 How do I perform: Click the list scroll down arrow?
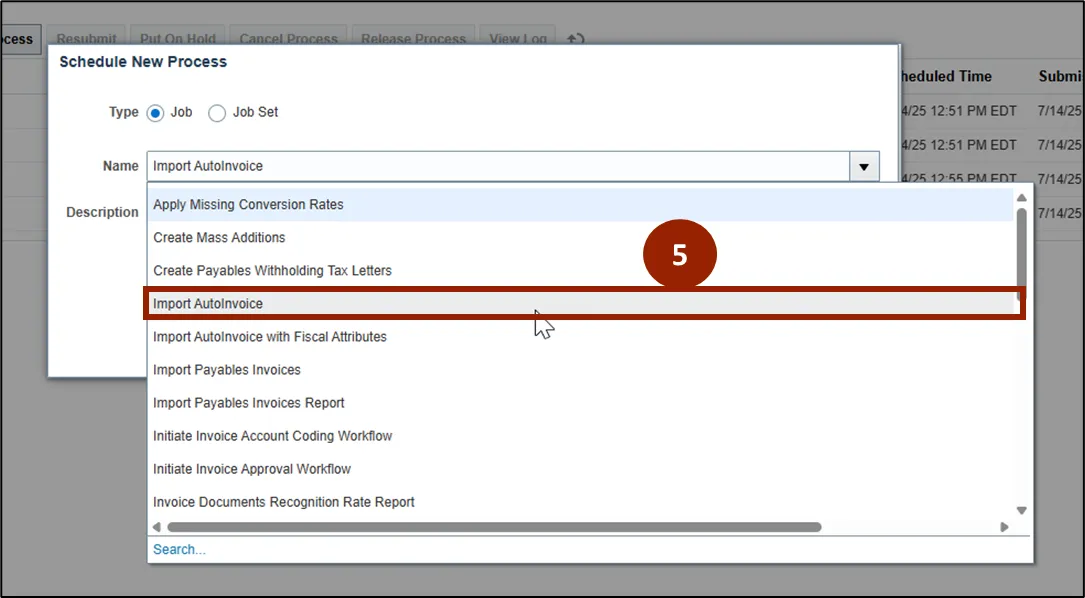pos(1021,510)
